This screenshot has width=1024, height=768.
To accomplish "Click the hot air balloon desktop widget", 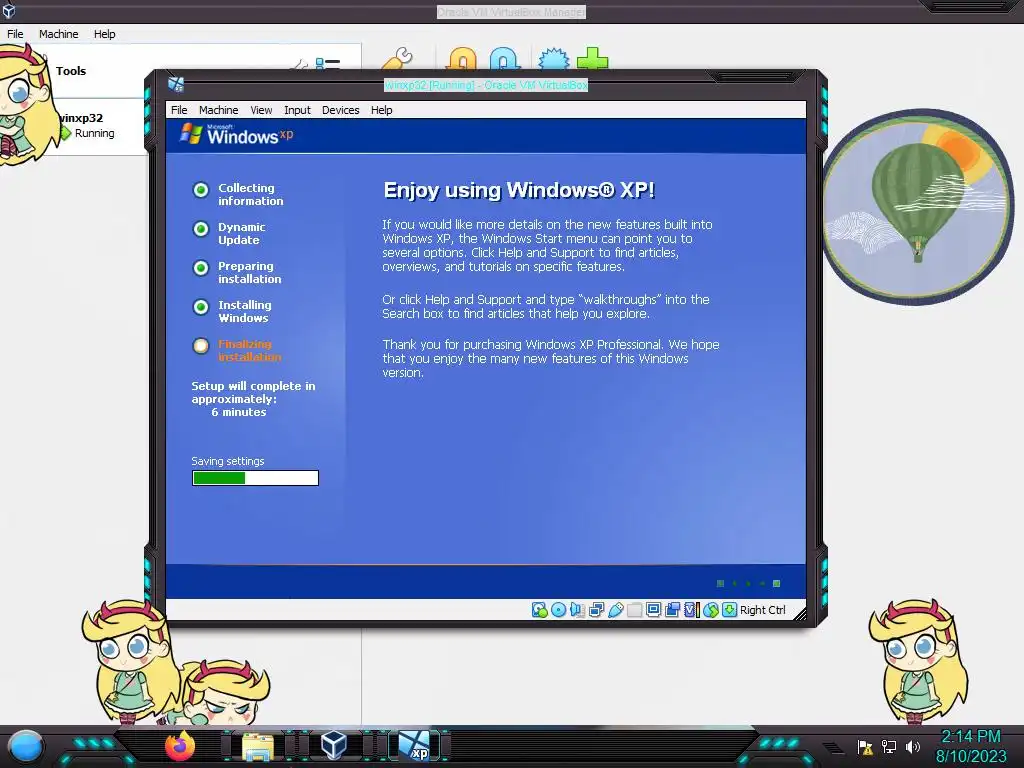I will click(x=918, y=206).
